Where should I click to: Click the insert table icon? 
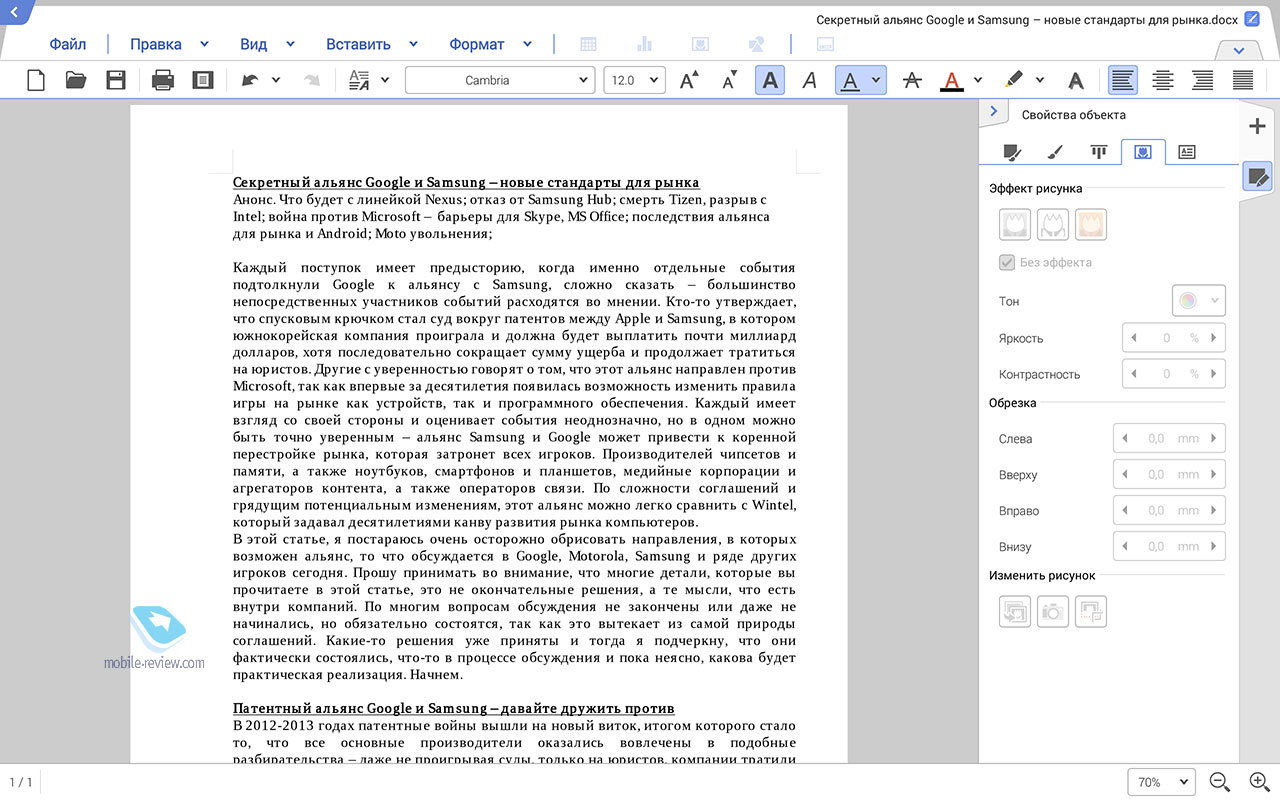[589, 44]
